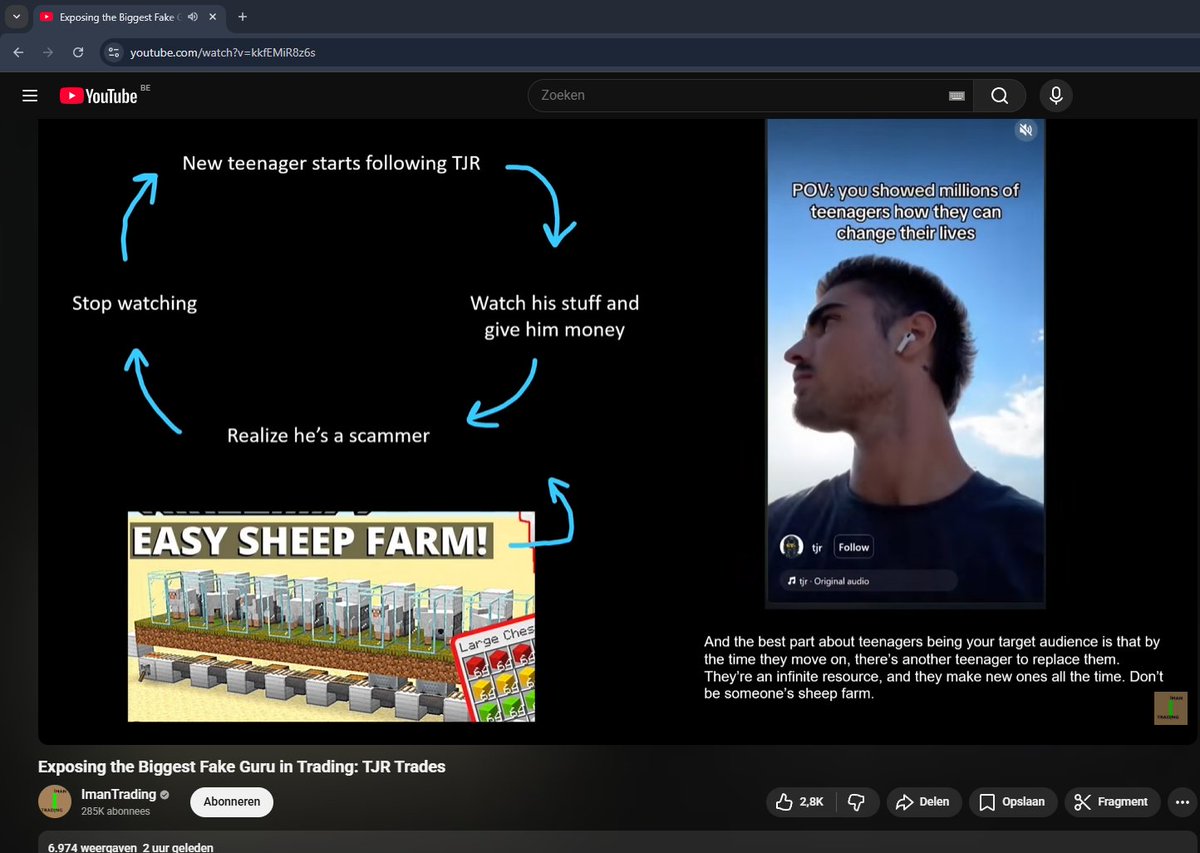Open ImanTrading channel avatar
This screenshot has height=853, width=1200.
[x=54, y=802]
